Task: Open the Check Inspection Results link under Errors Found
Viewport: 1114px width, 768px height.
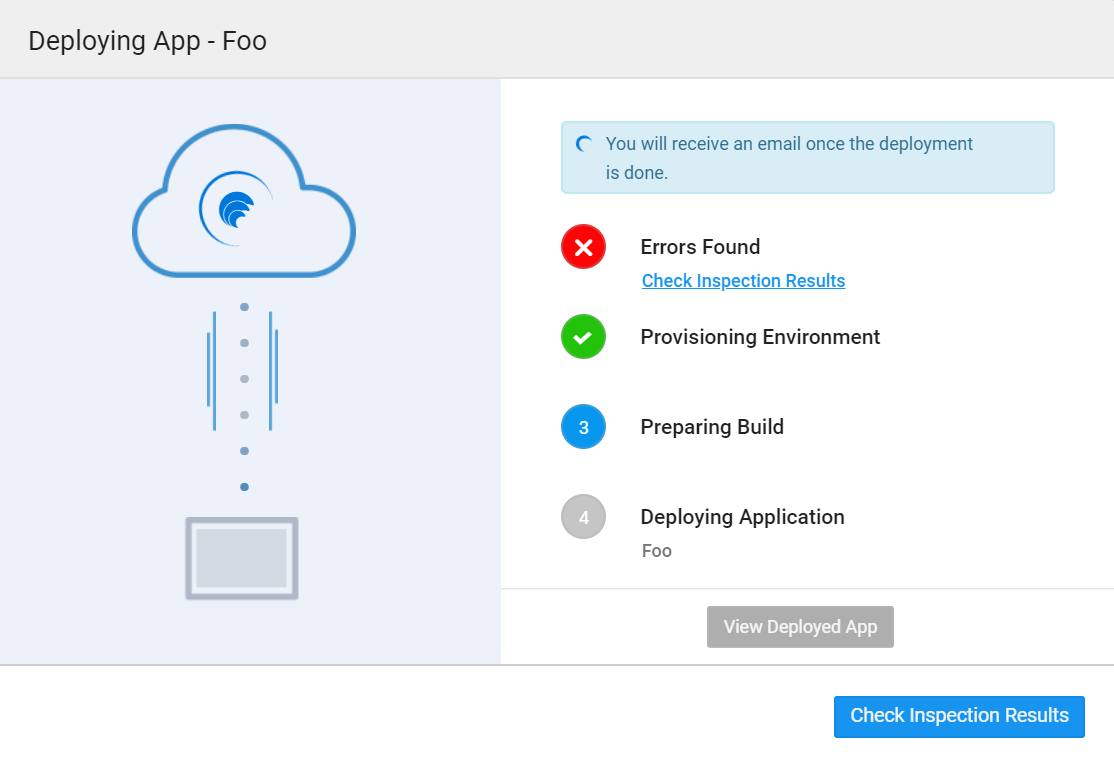Action: point(743,281)
